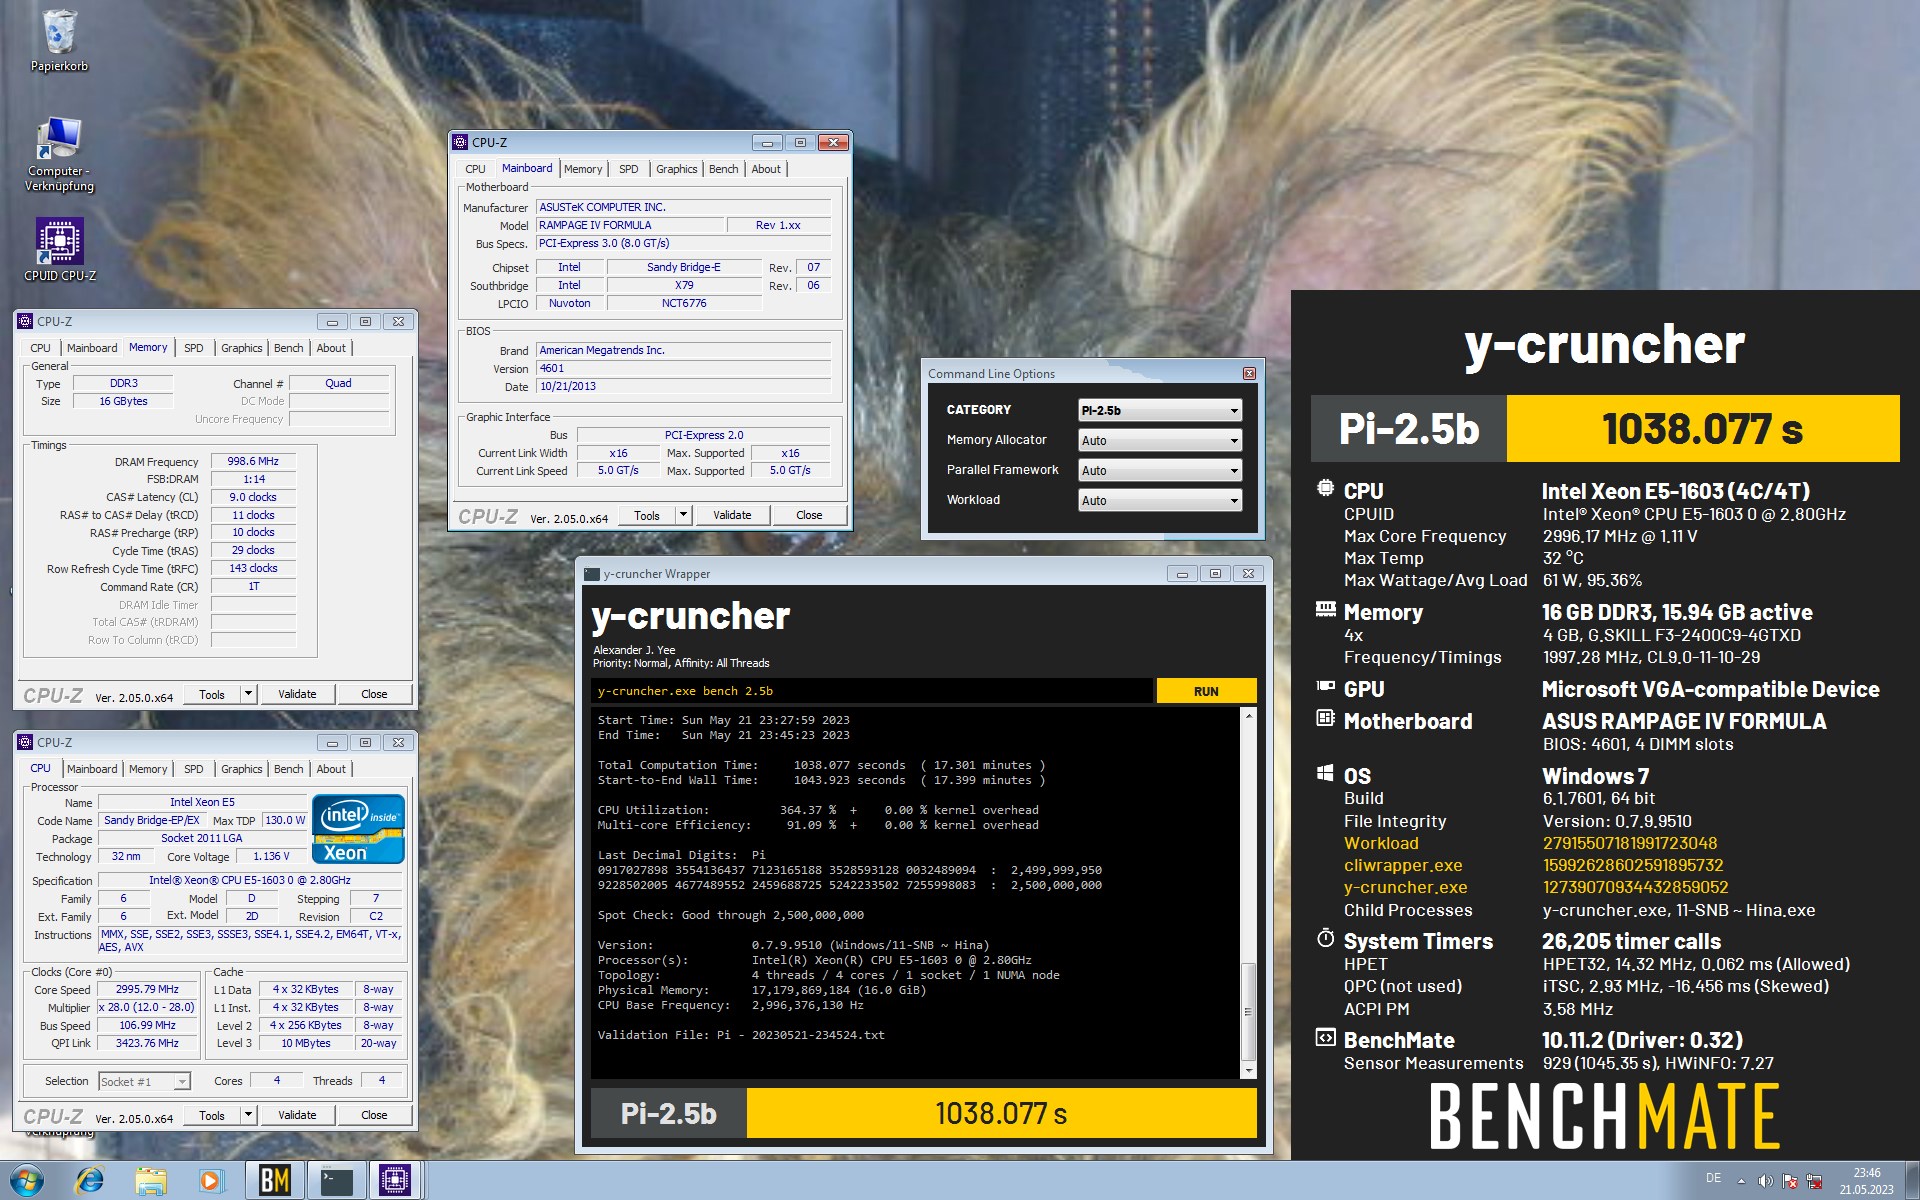Click network status tray icon
Screen dimensions: 1920x1200
coord(1815,1181)
